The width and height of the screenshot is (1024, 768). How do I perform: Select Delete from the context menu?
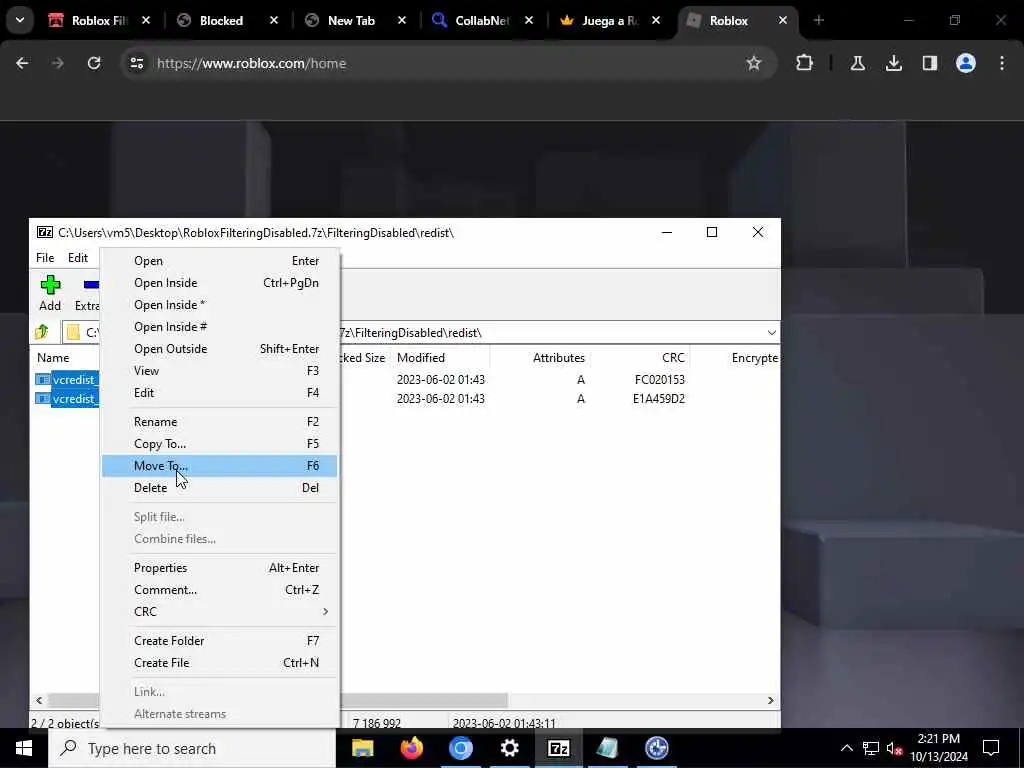point(219,488)
